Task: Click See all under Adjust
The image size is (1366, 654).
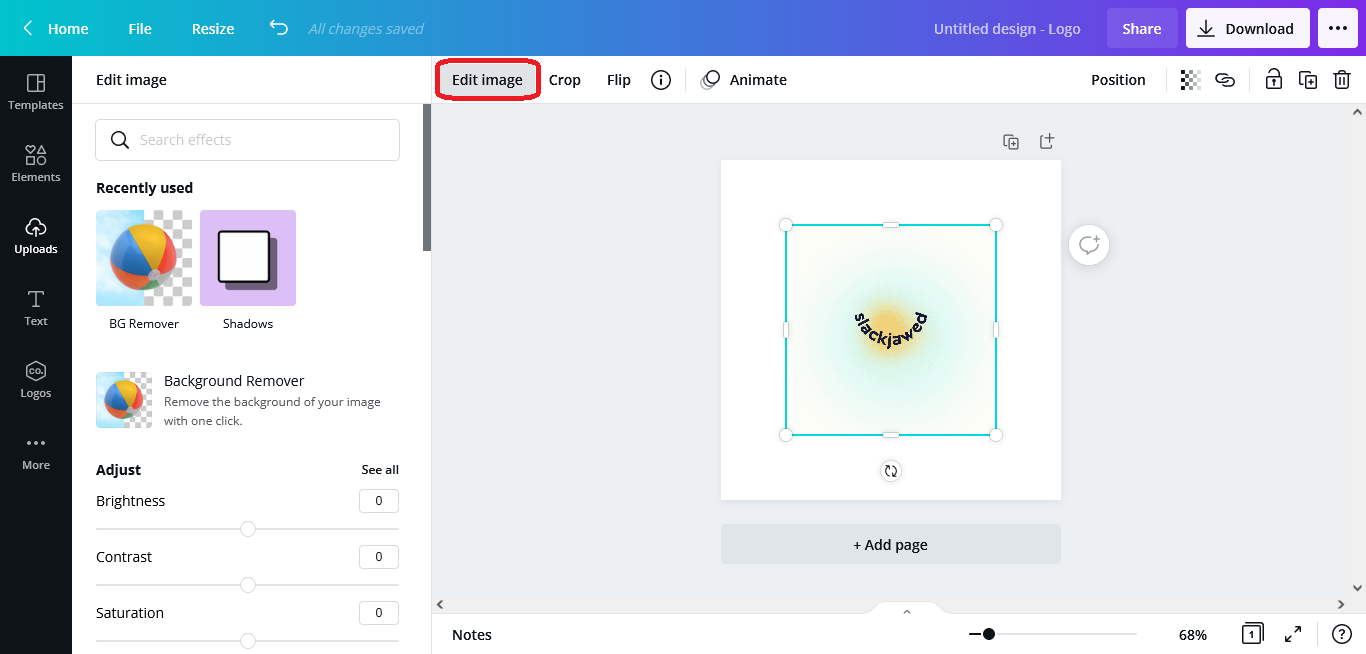Action: coord(380,469)
